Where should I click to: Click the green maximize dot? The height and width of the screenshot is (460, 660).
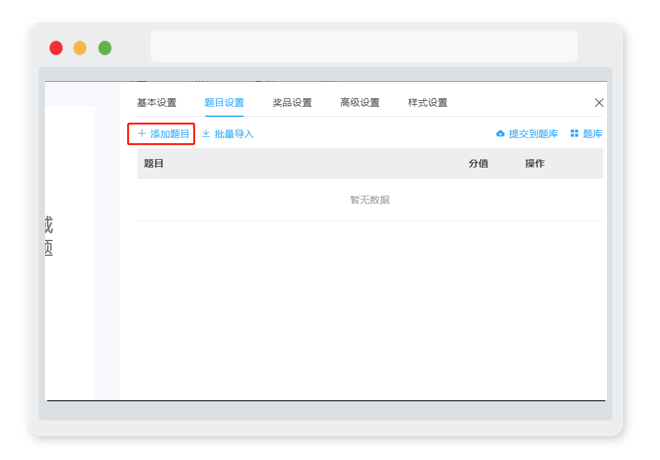(105, 48)
